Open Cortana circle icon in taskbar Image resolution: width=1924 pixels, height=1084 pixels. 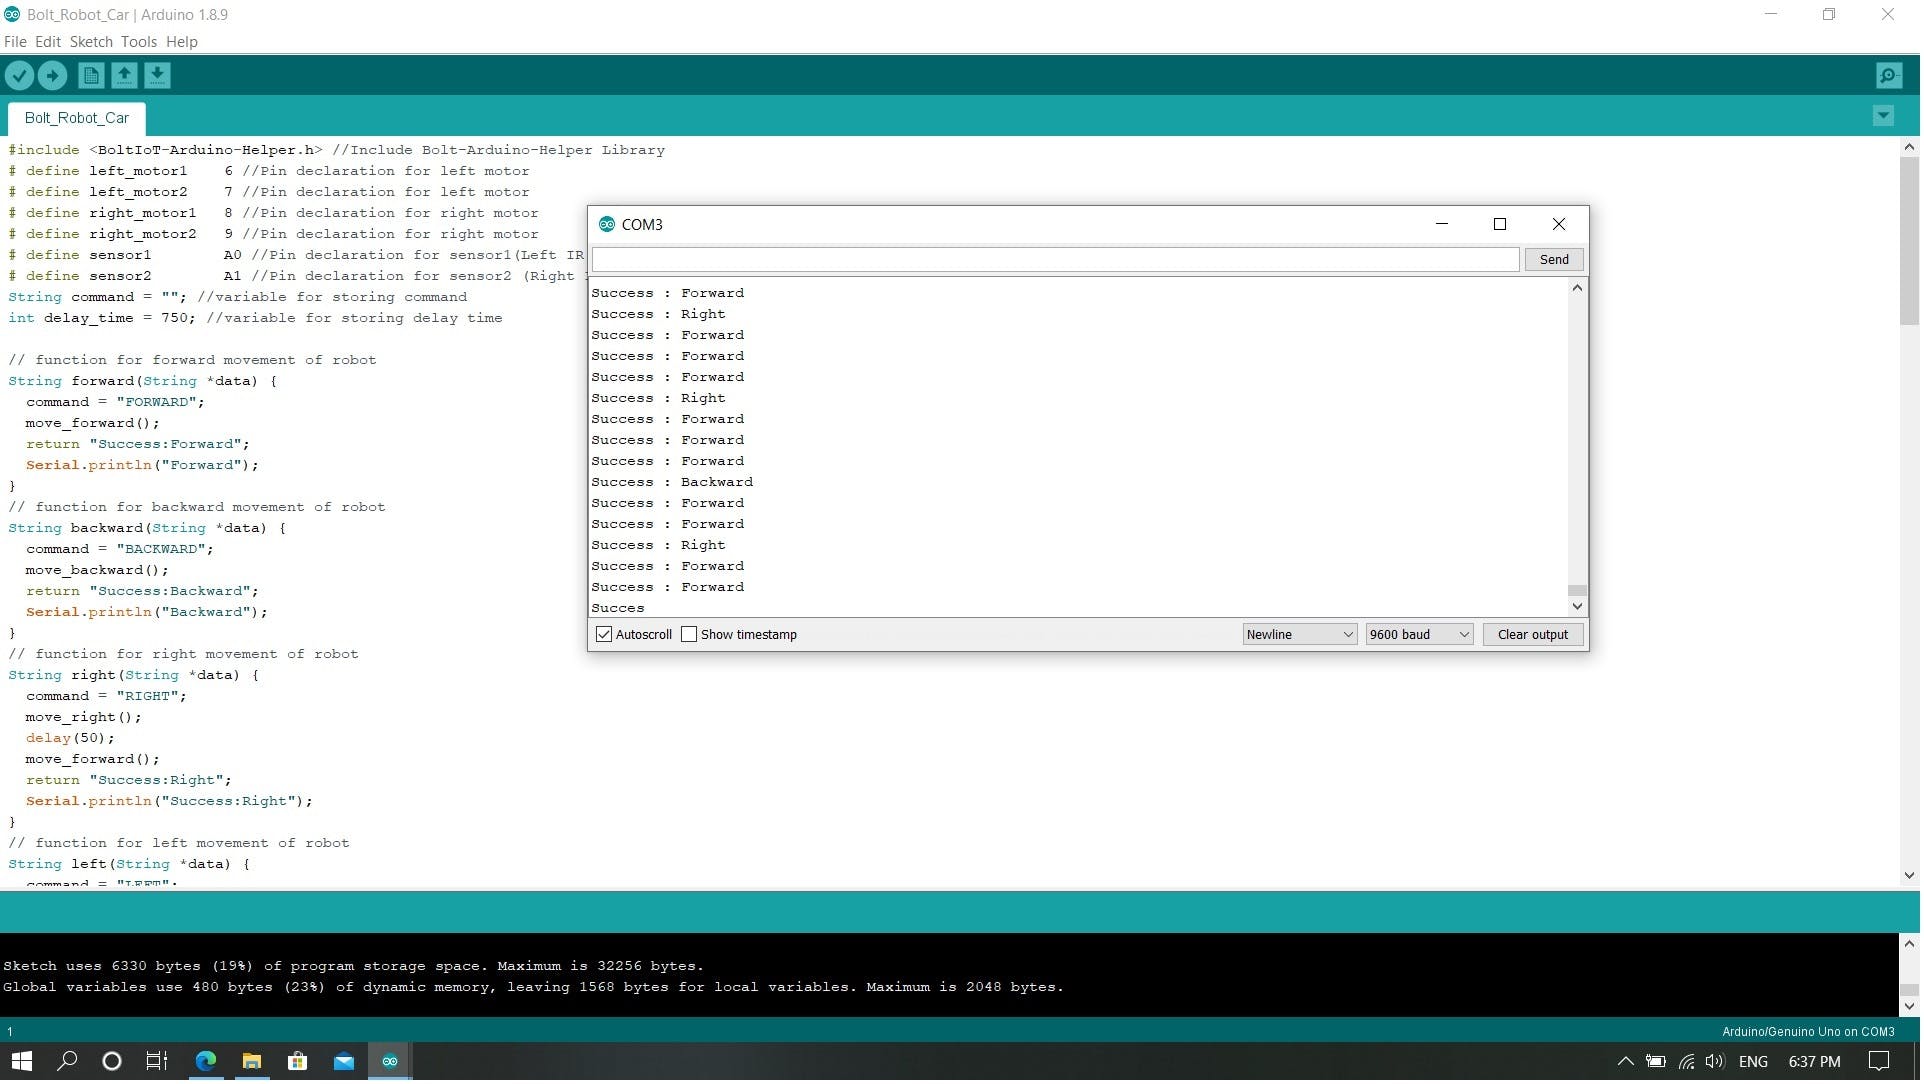click(112, 1062)
